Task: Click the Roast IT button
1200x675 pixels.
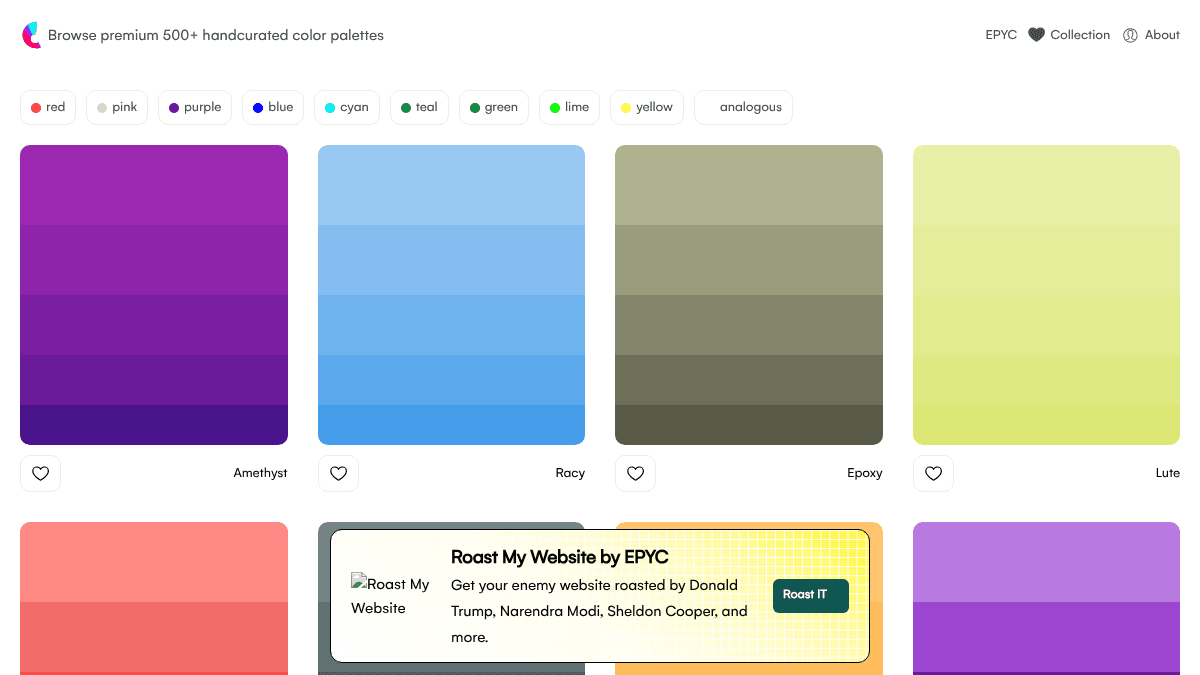Action: coord(811,595)
